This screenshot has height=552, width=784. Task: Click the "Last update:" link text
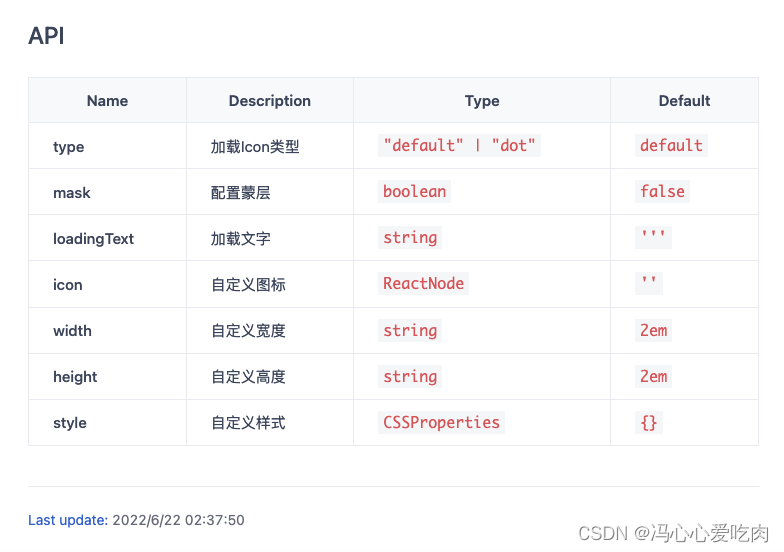(x=68, y=520)
